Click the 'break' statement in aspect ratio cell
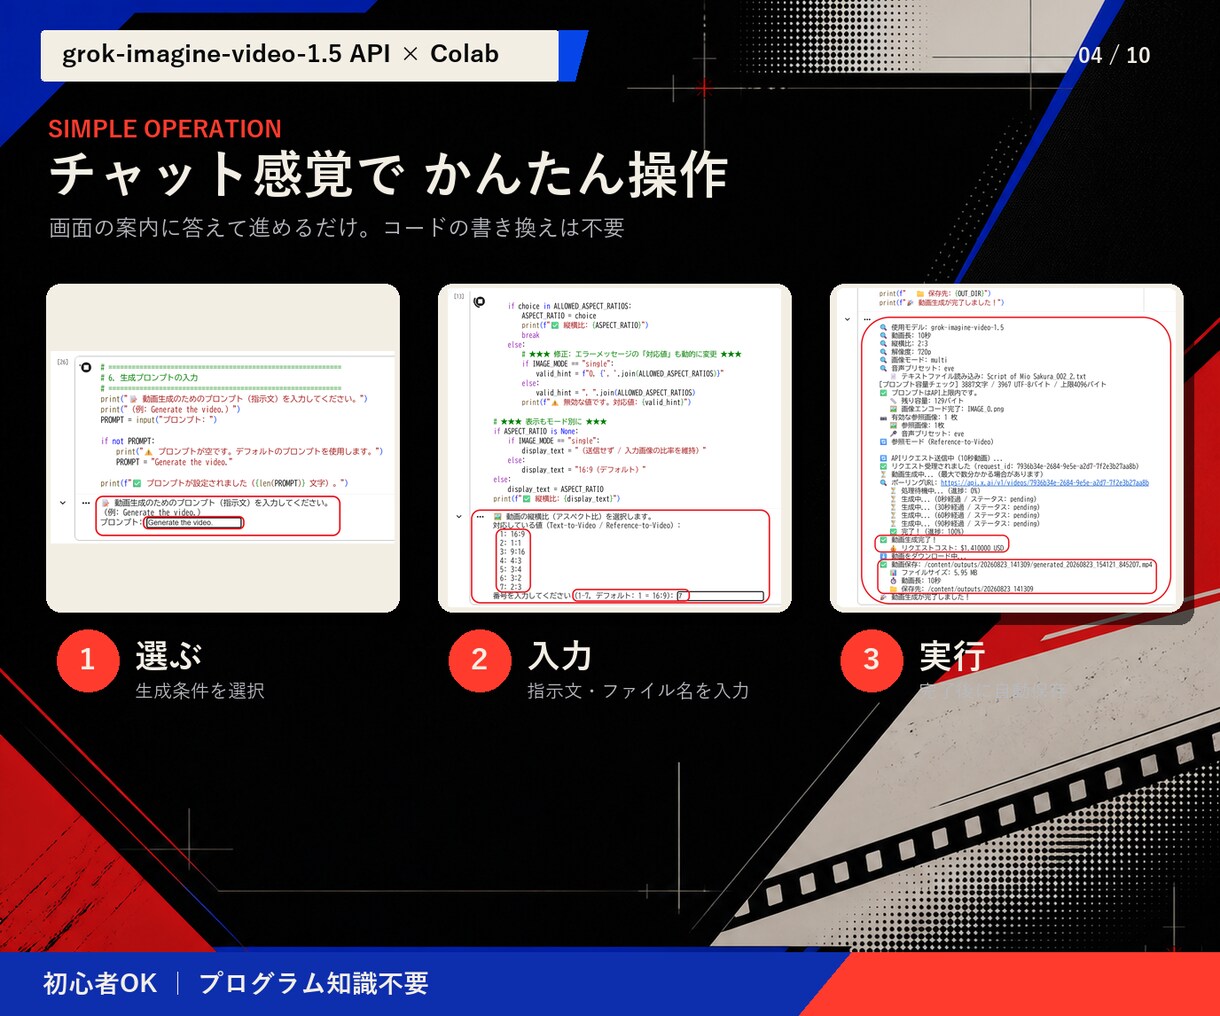1220x1016 pixels. [x=530, y=335]
